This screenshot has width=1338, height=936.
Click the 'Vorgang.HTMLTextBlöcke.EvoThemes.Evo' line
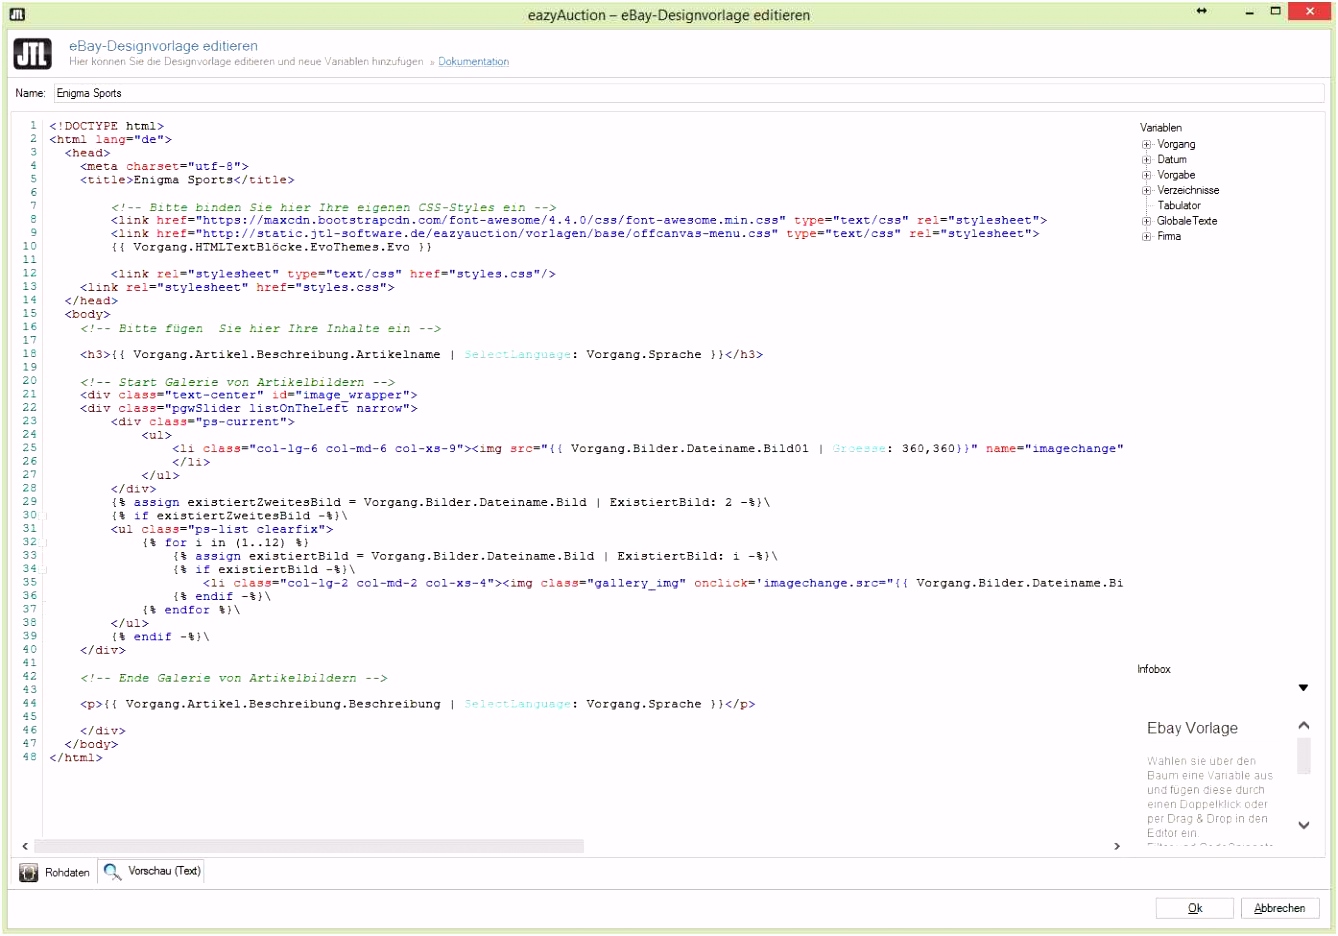(271, 247)
